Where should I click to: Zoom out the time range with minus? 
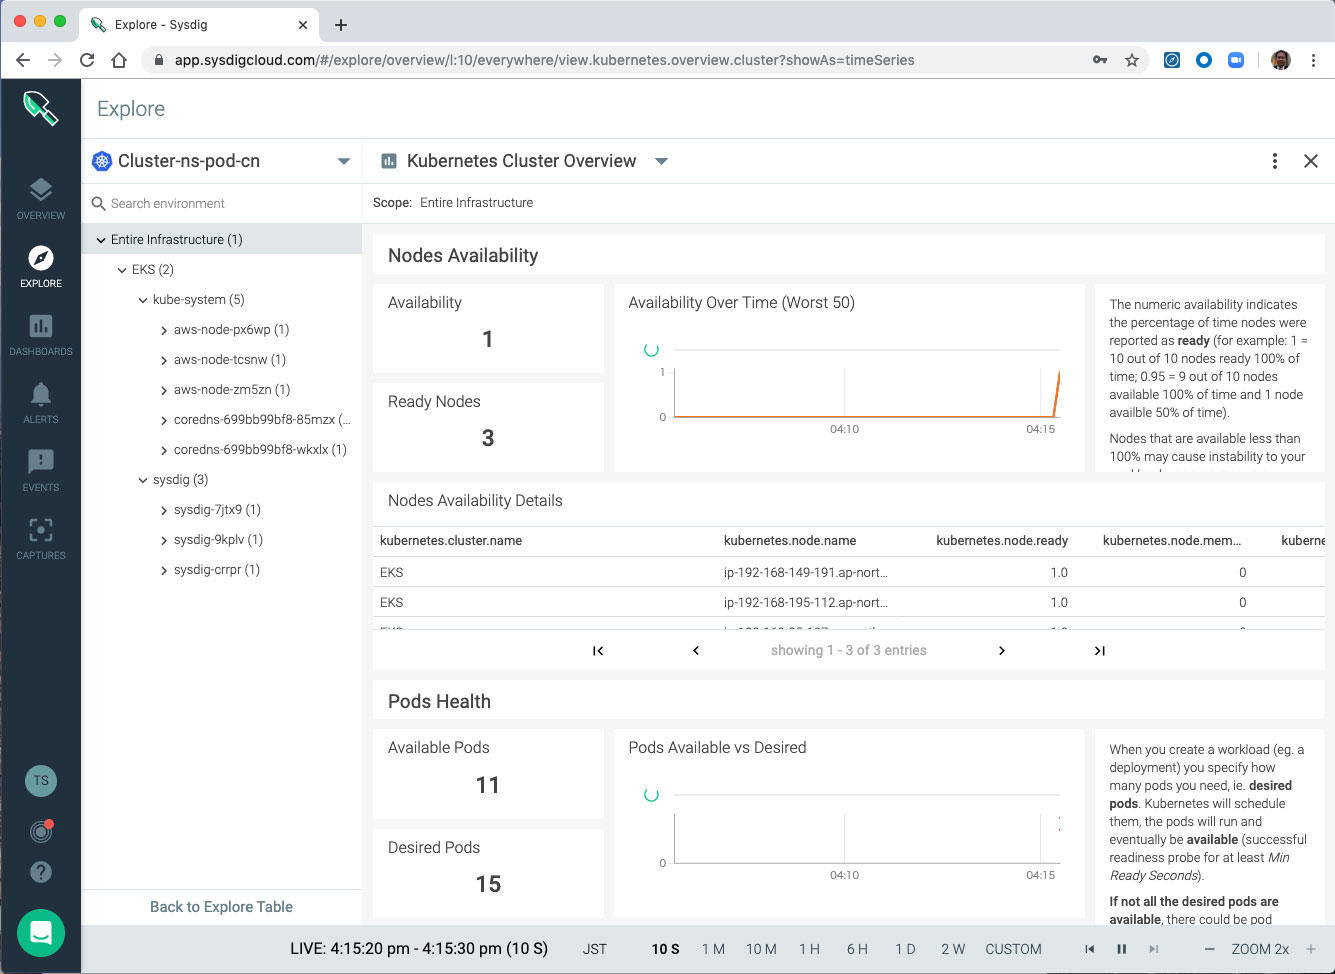1209,949
